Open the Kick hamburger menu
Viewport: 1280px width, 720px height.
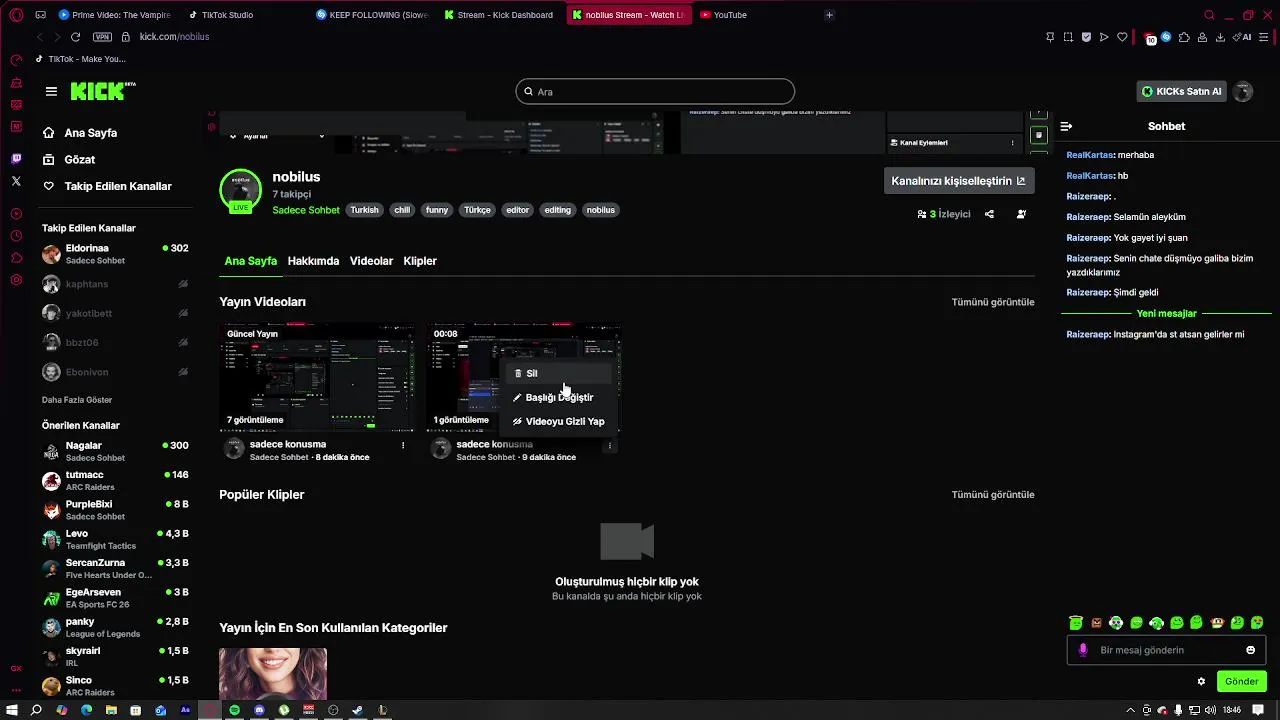tap(51, 91)
